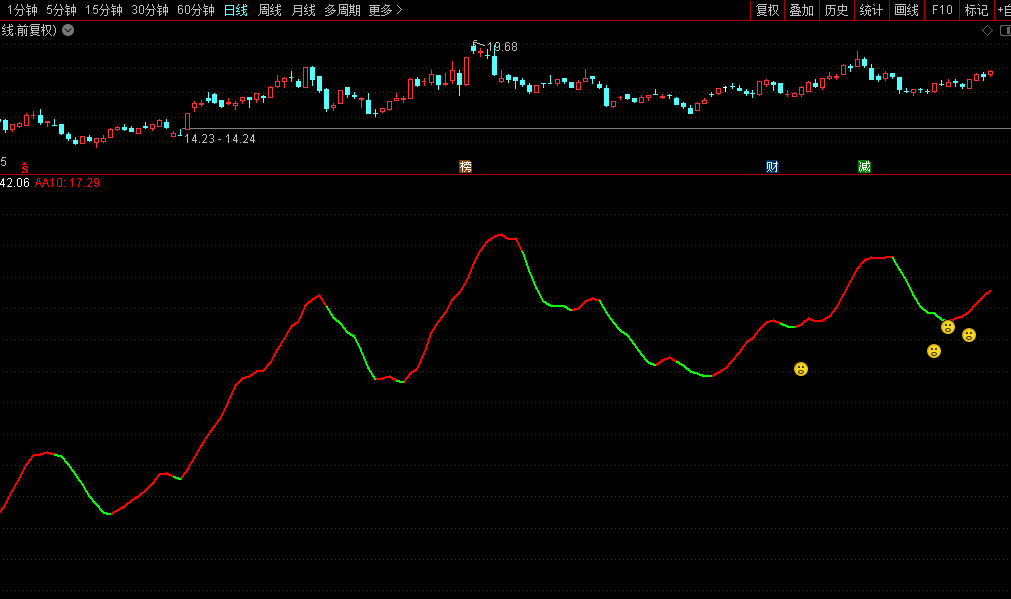Switch to the 周线 weekly tab
Screen dimensions: 1011x599
pyautogui.click(x=270, y=10)
